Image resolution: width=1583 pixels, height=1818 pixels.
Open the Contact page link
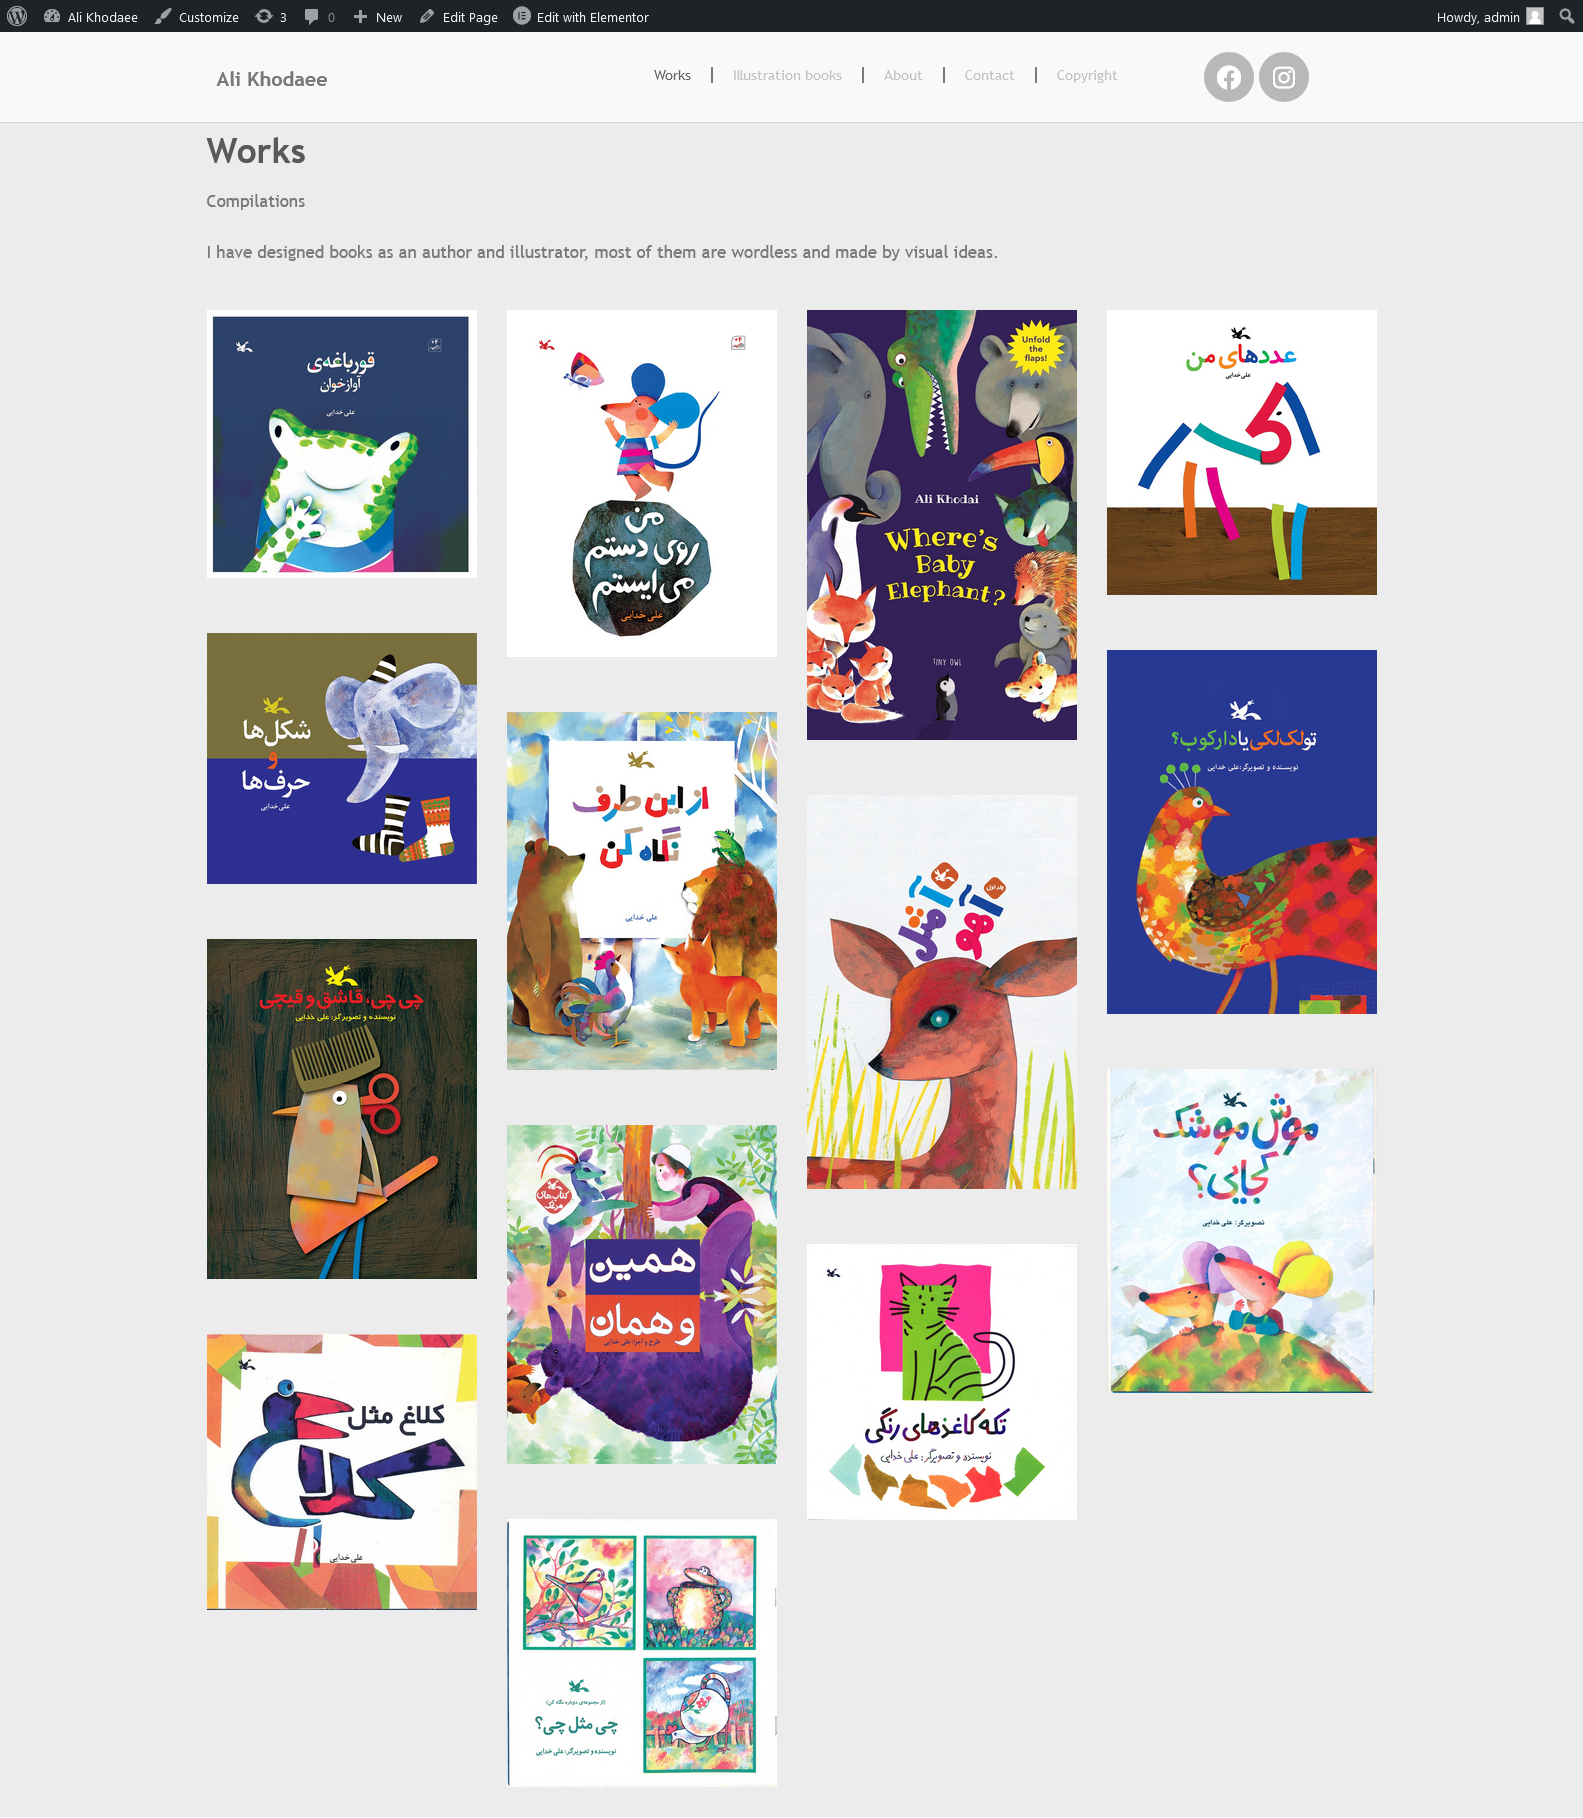point(989,75)
